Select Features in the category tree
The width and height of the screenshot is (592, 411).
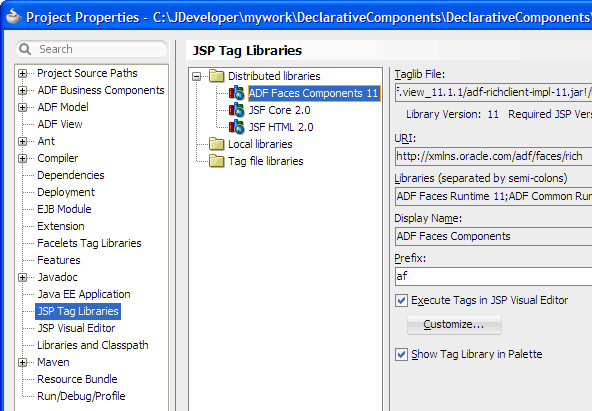59,260
